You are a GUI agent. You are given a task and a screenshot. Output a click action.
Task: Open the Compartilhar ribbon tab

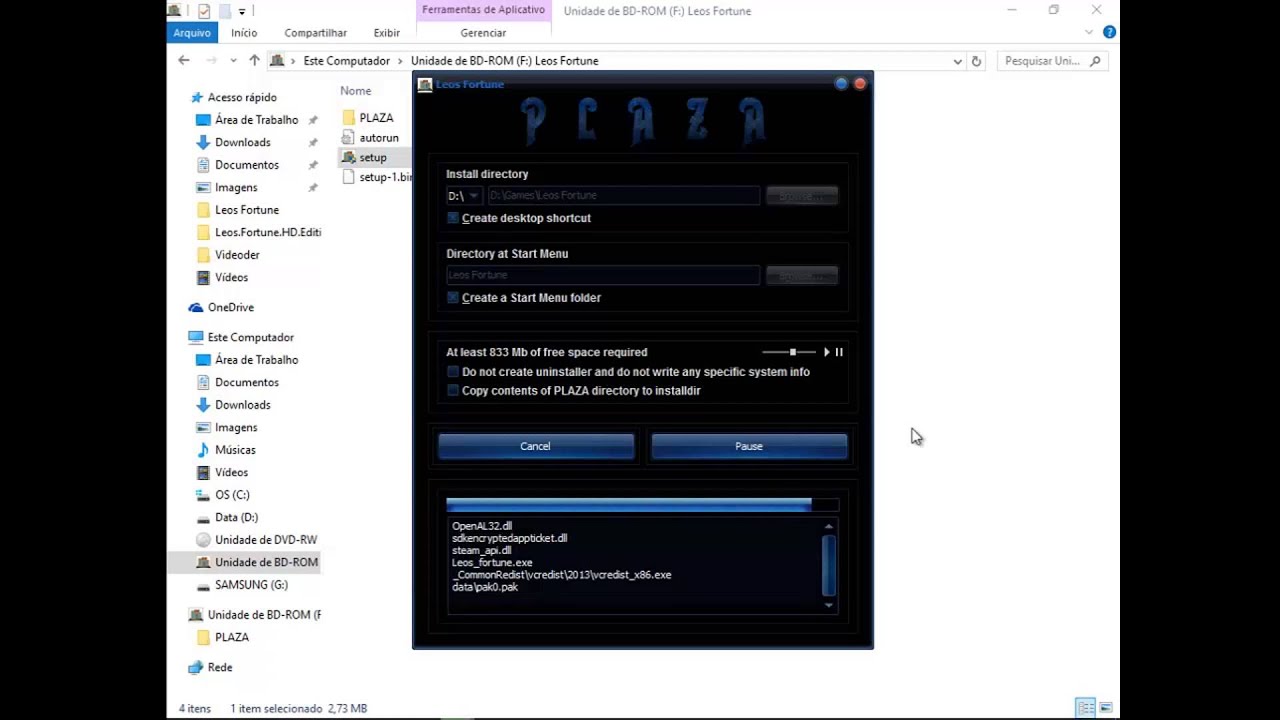(x=316, y=33)
